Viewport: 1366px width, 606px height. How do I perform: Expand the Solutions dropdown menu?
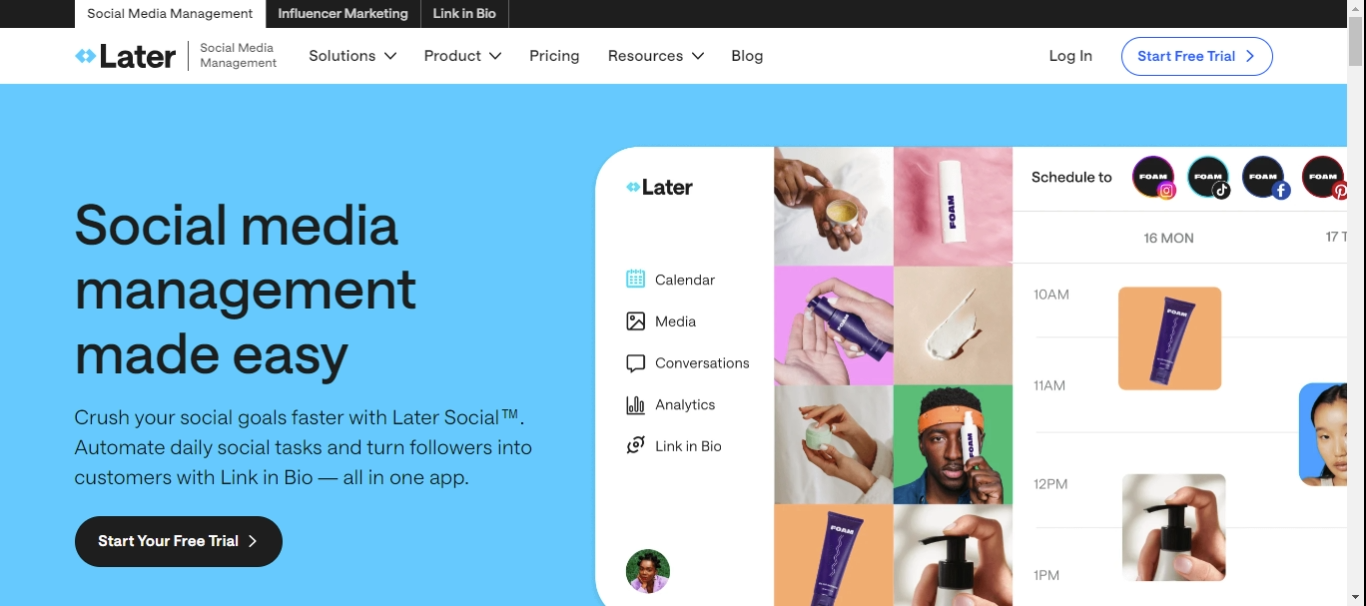click(352, 56)
